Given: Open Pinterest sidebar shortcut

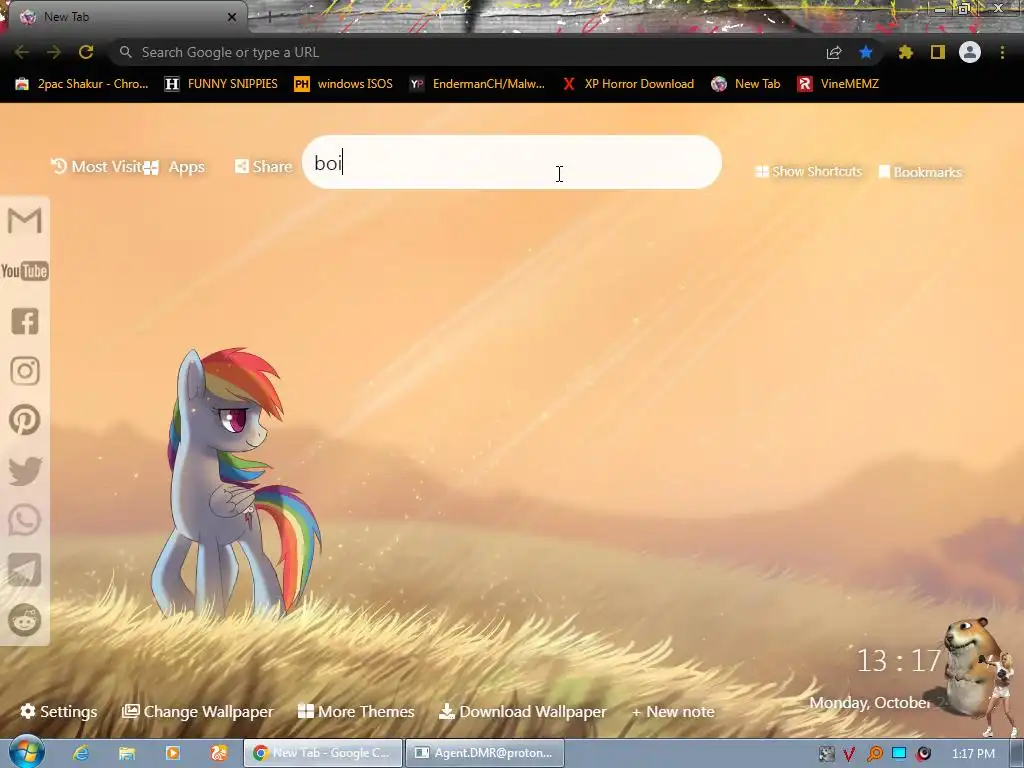Looking at the screenshot, I should click(x=25, y=420).
